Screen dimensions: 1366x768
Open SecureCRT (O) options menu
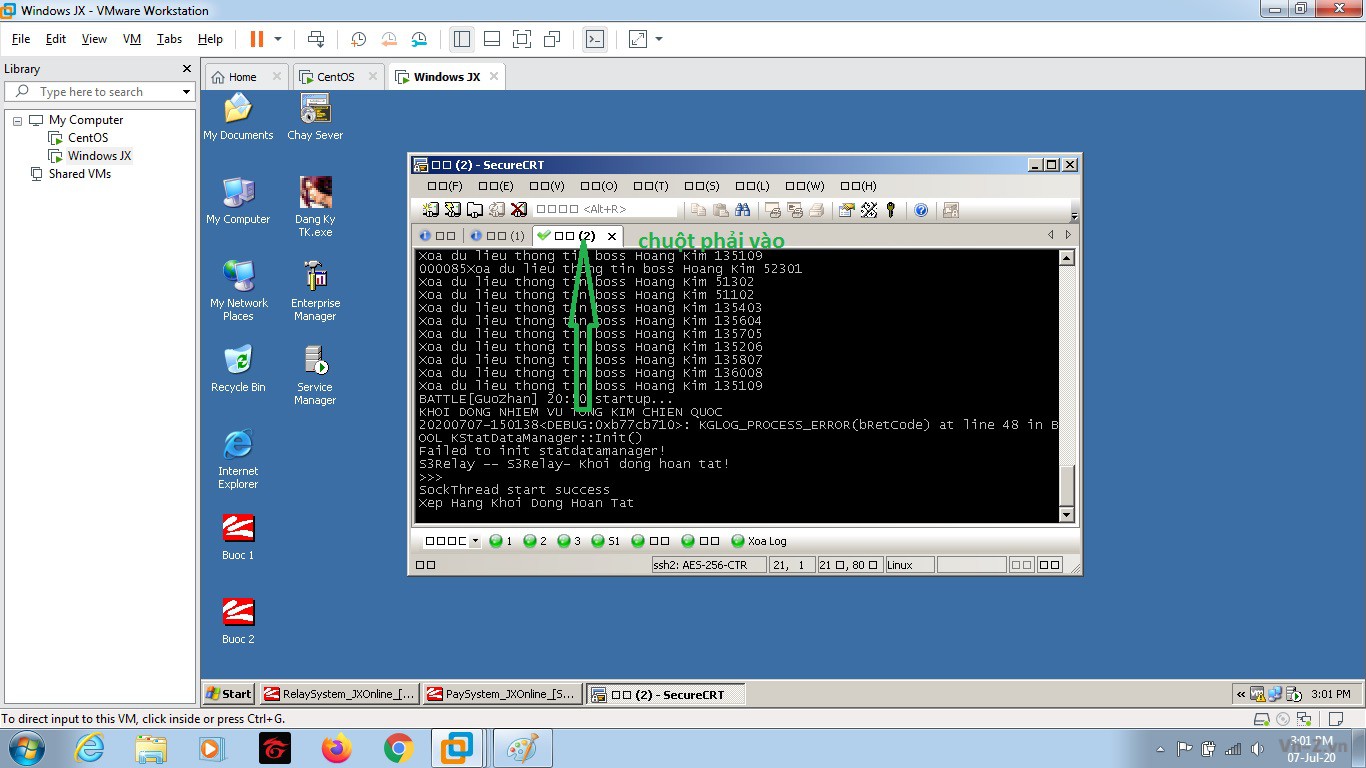coord(599,186)
